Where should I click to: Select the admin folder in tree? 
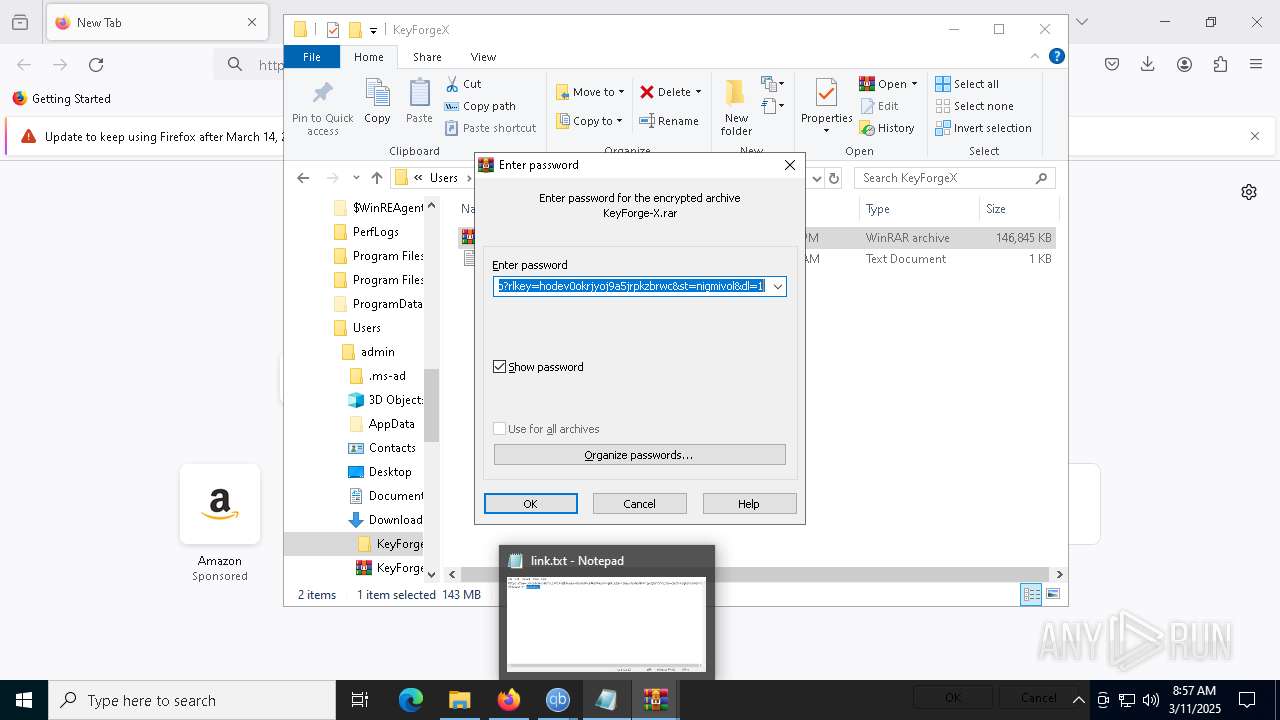369,352
